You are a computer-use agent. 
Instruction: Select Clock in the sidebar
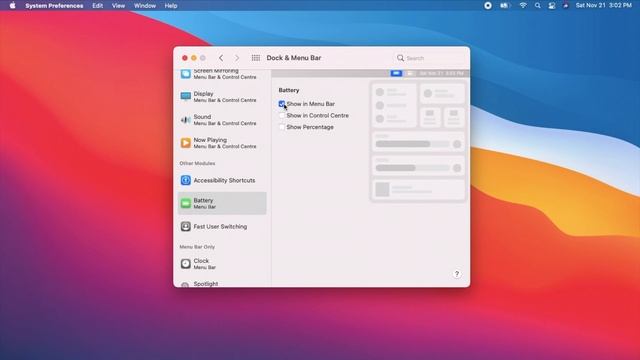tap(222, 264)
